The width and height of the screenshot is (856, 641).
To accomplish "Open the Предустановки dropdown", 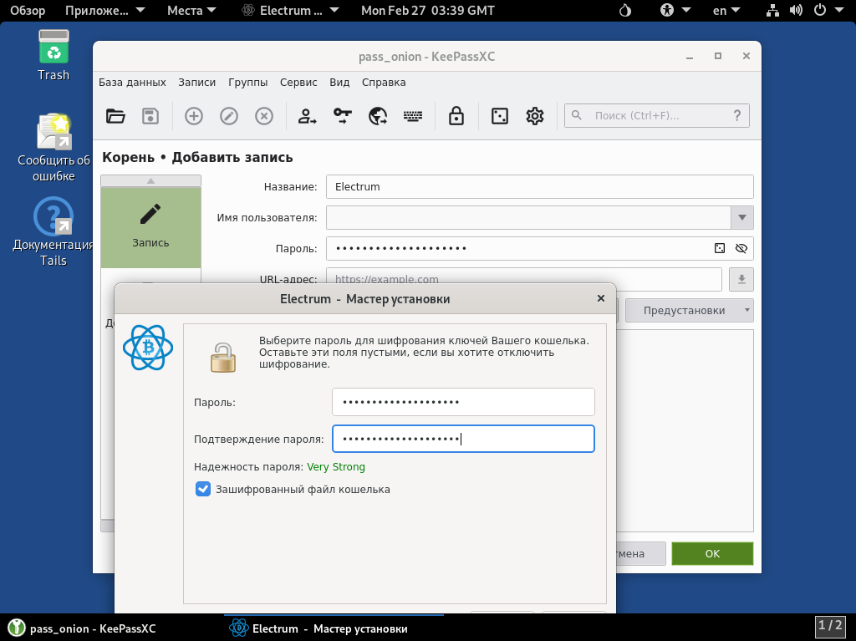I will (x=689, y=310).
